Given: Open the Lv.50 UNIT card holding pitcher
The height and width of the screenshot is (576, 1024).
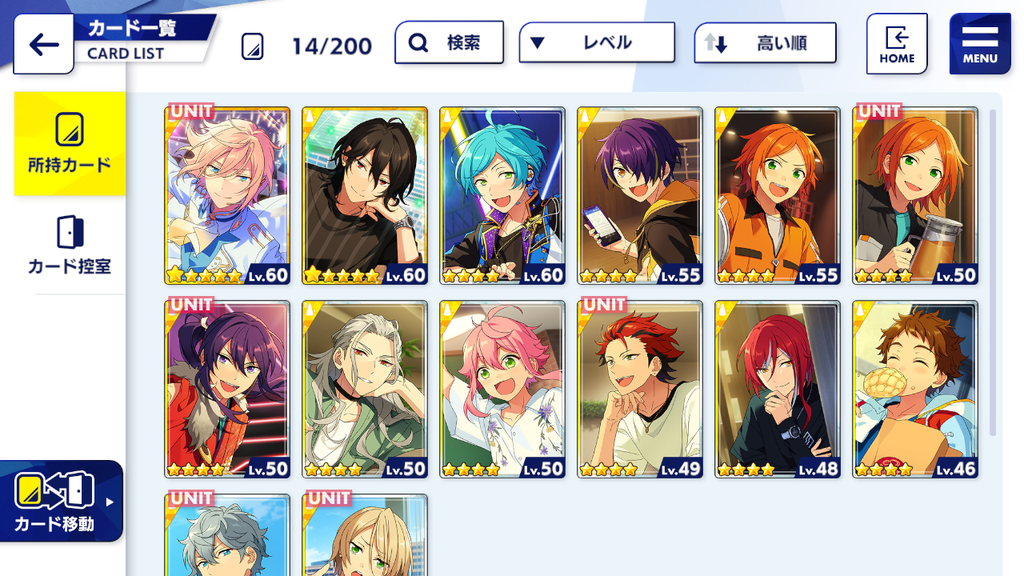Looking at the screenshot, I should tap(915, 195).
